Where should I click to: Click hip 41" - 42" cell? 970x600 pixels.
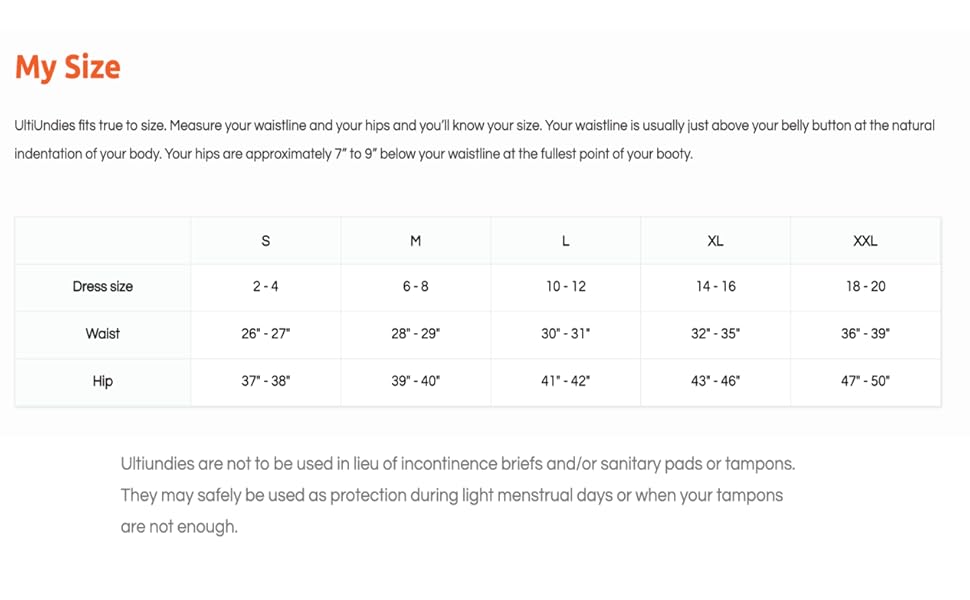click(565, 381)
